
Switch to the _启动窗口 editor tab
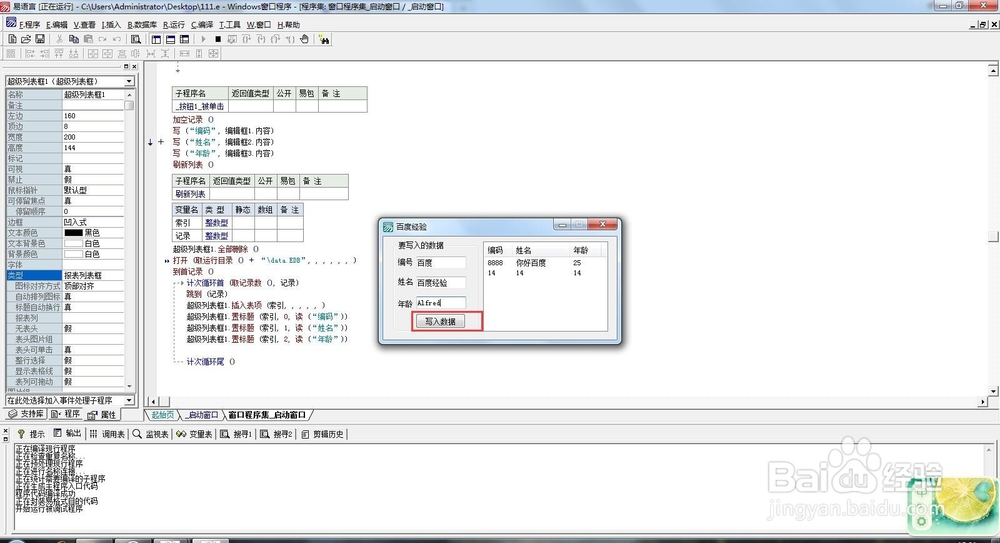click(x=202, y=415)
